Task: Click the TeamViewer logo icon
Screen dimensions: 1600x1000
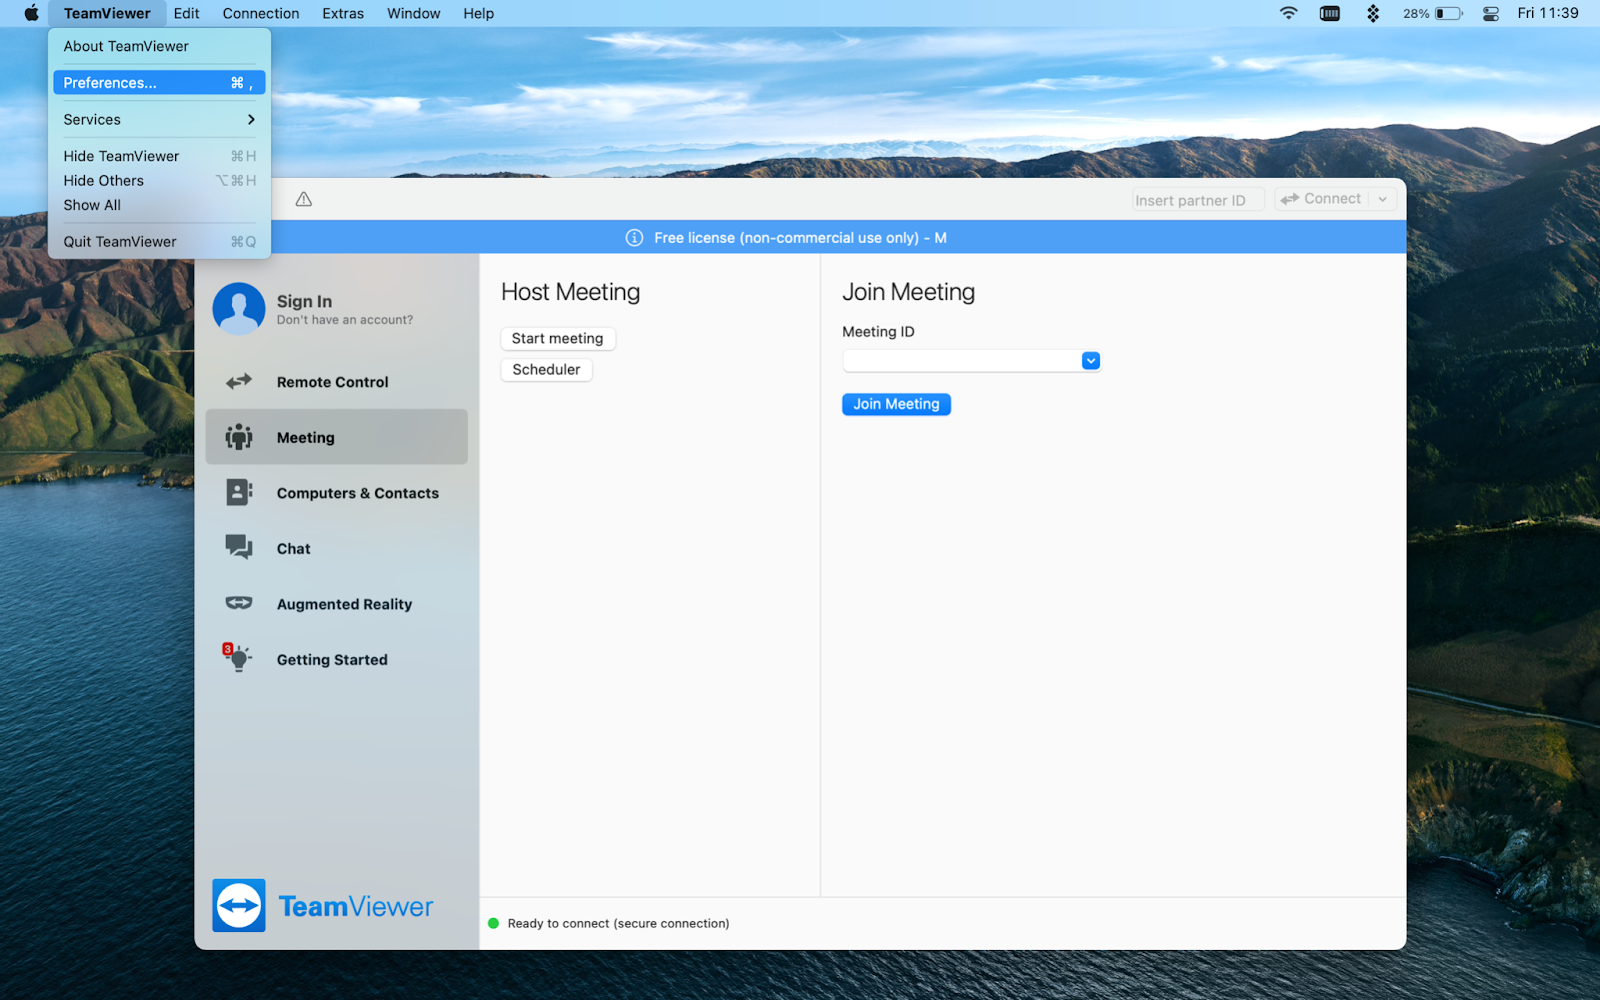Action: click(x=239, y=905)
